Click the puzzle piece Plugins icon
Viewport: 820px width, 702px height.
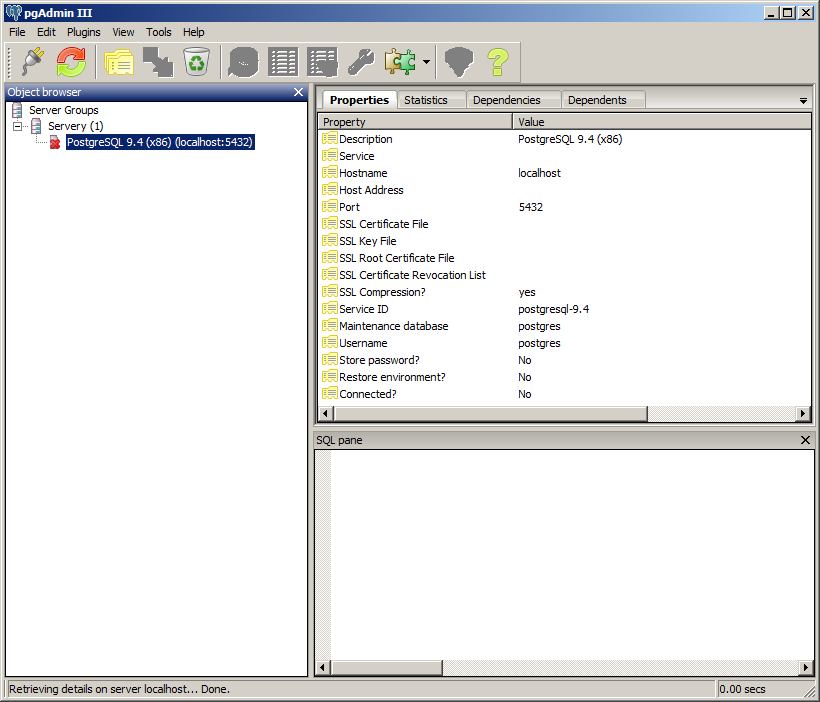coord(400,62)
